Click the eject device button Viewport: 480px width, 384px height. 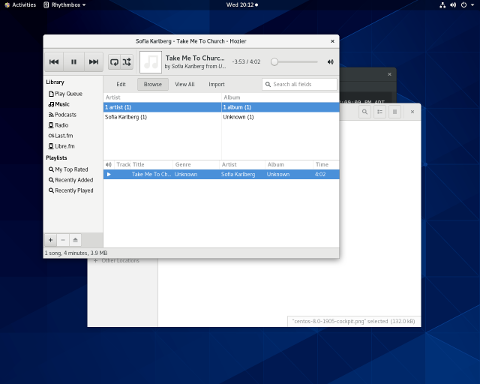[75, 240]
